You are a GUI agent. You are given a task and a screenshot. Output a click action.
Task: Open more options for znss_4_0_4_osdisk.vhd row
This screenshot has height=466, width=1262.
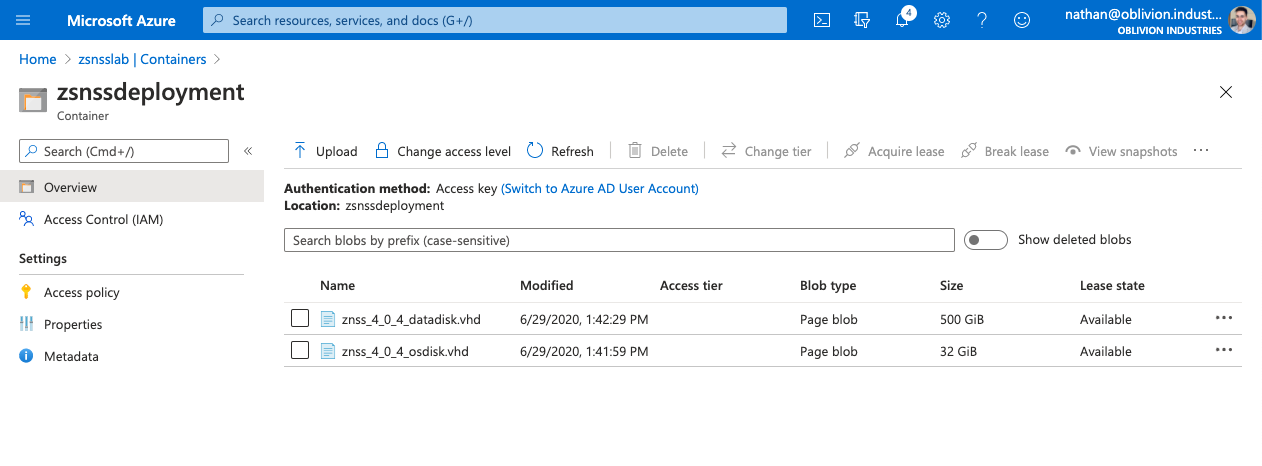[x=1223, y=350]
